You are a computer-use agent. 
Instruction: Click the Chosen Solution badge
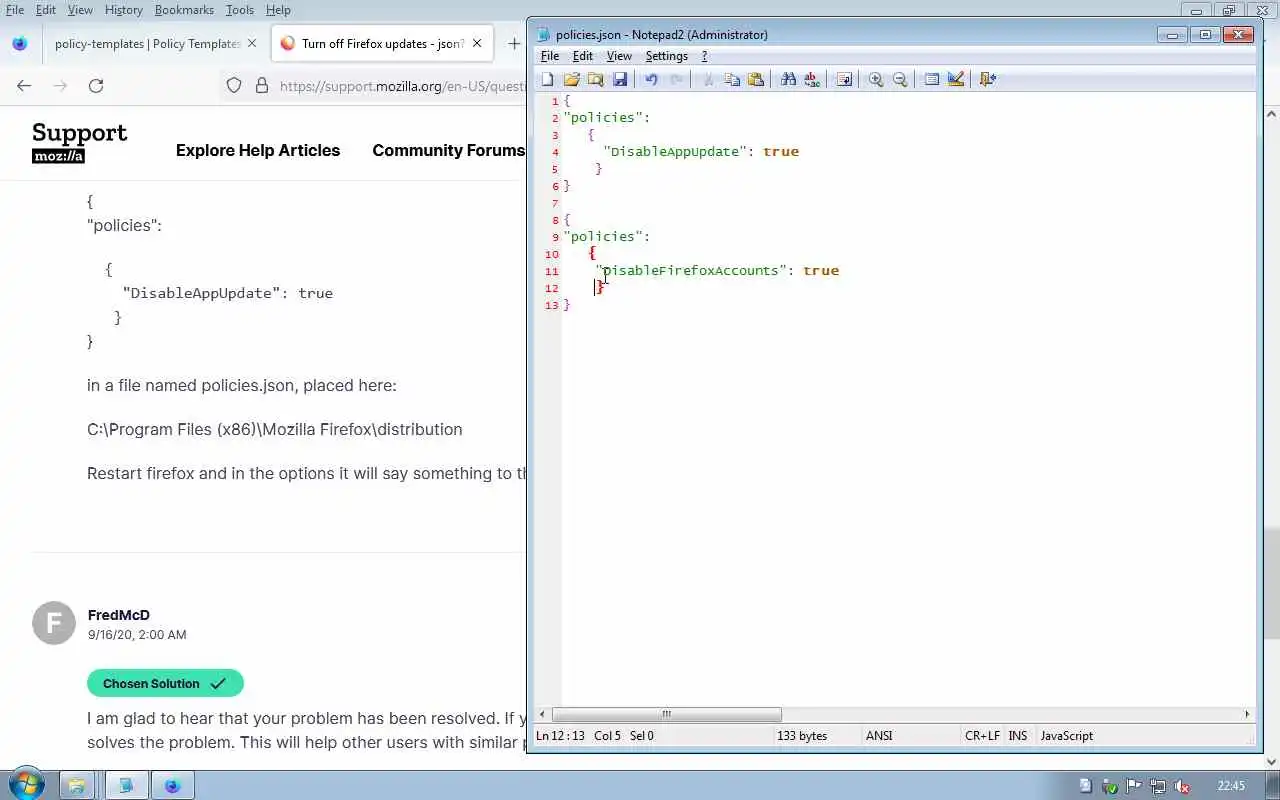[x=165, y=684]
